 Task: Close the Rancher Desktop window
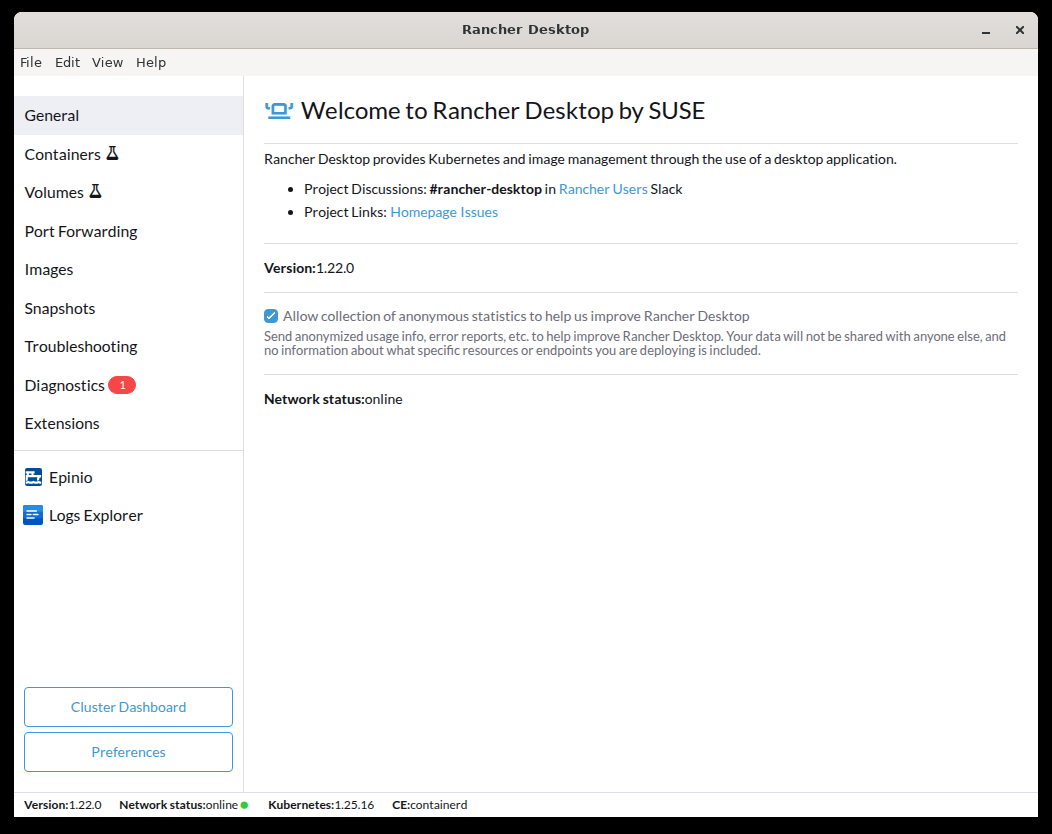tap(1019, 30)
